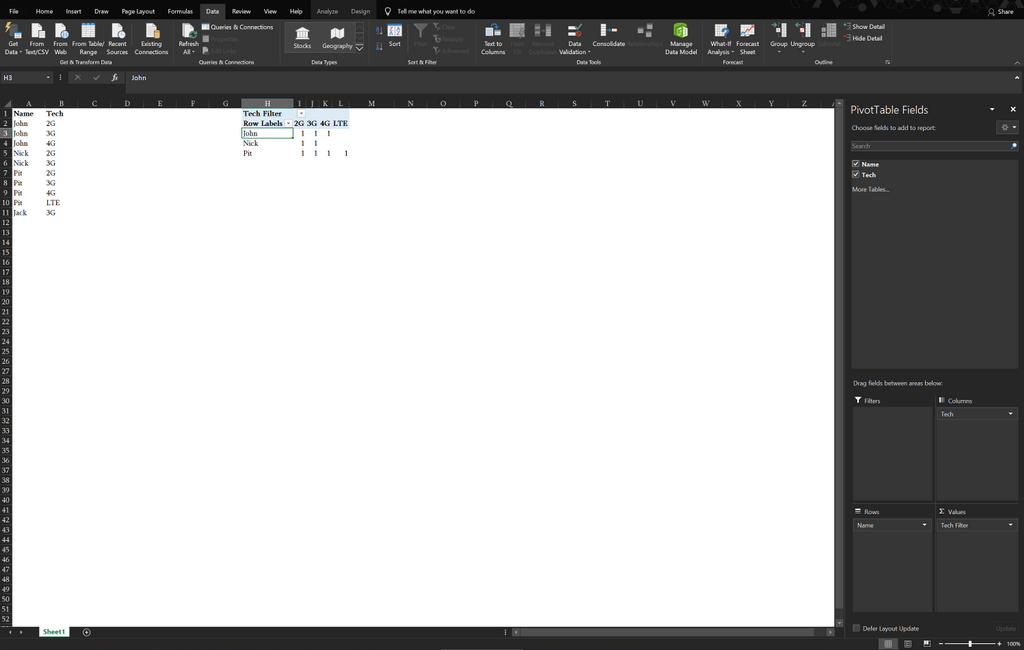Open the Outline dialog launcher
The width and height of the screenshot is (1024, 650).
pos(888,62)
